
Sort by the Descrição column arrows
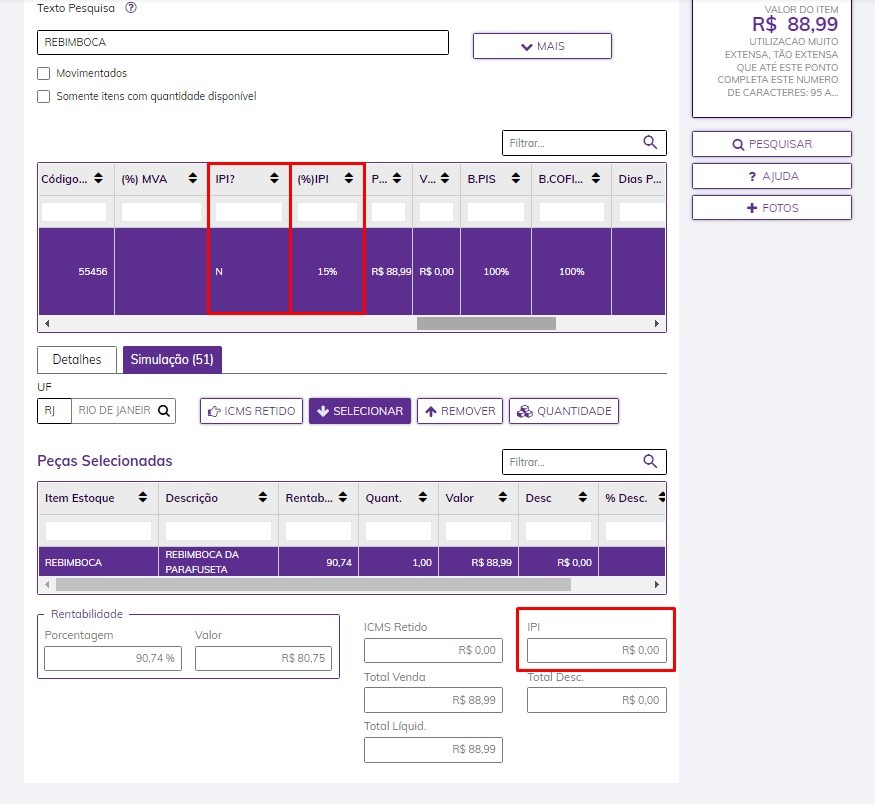263,497
